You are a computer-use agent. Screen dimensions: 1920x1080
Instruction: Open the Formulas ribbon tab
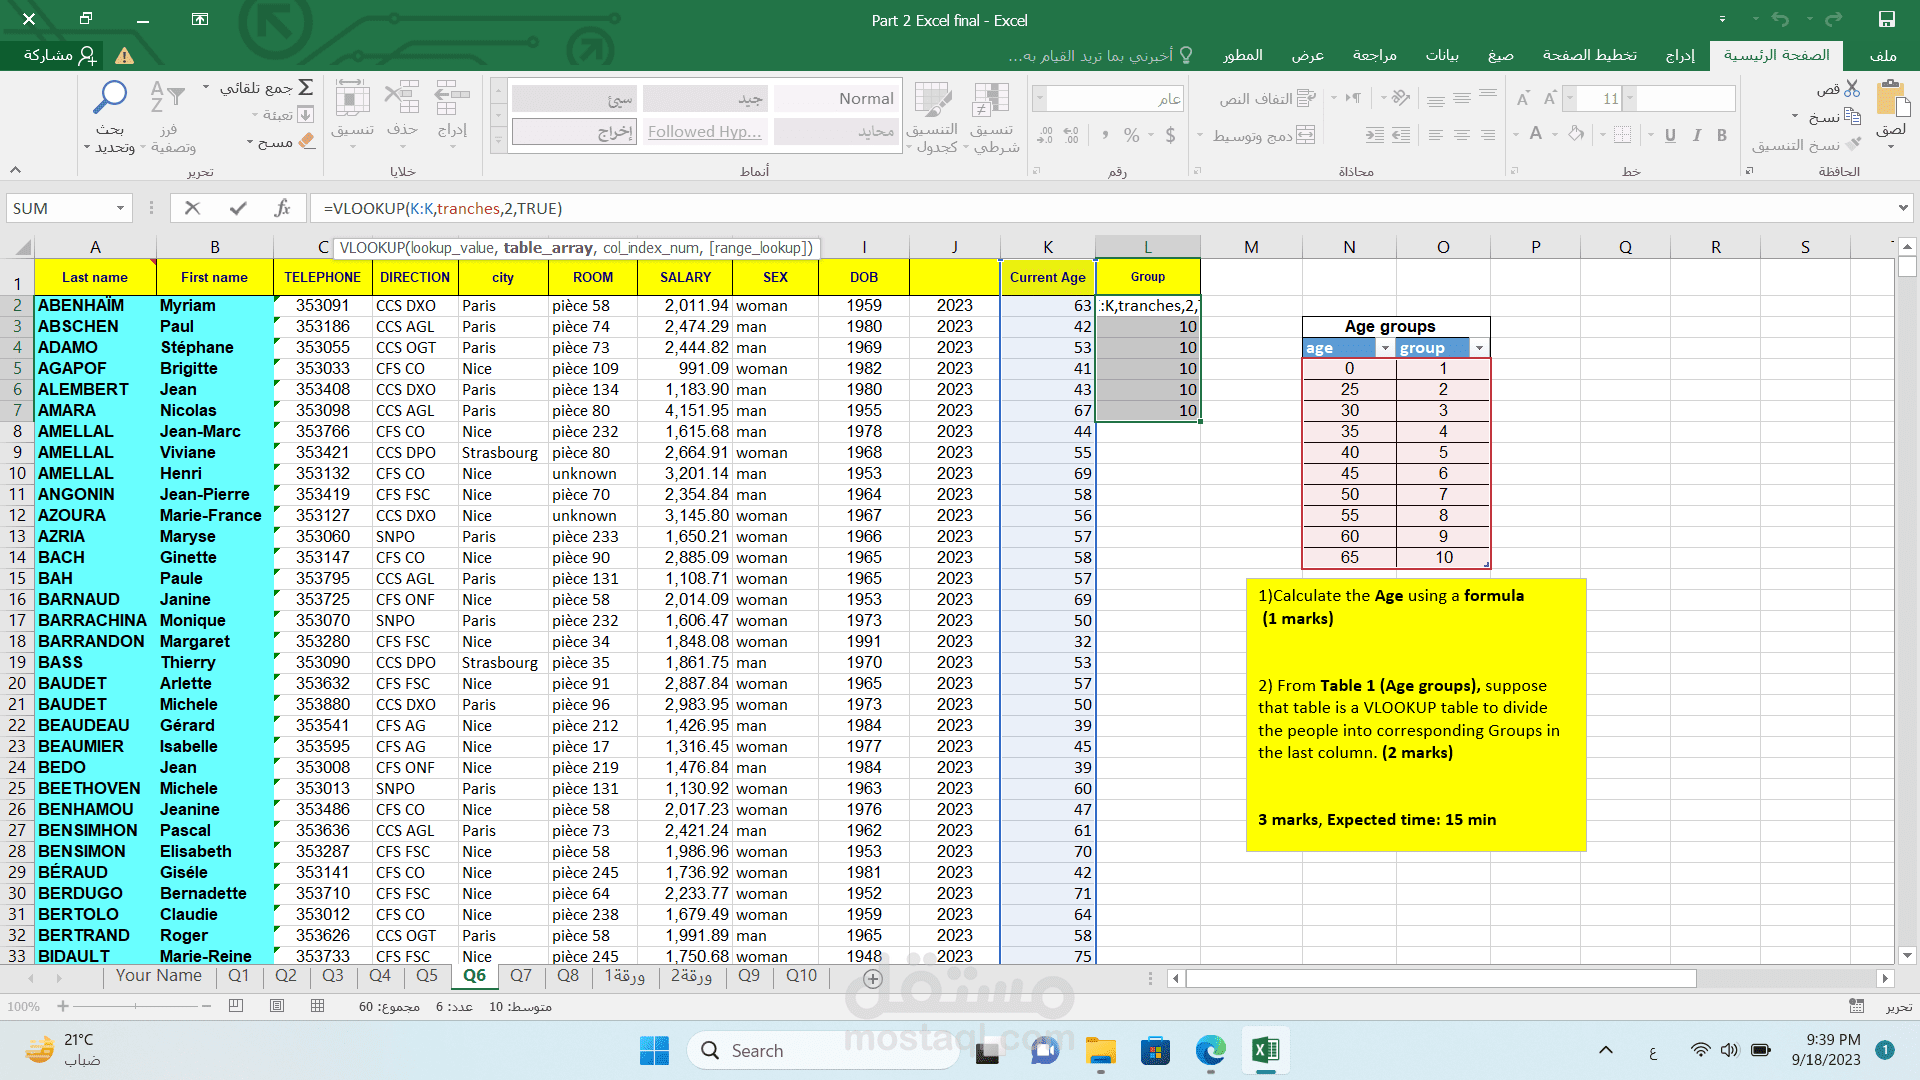1500,55
